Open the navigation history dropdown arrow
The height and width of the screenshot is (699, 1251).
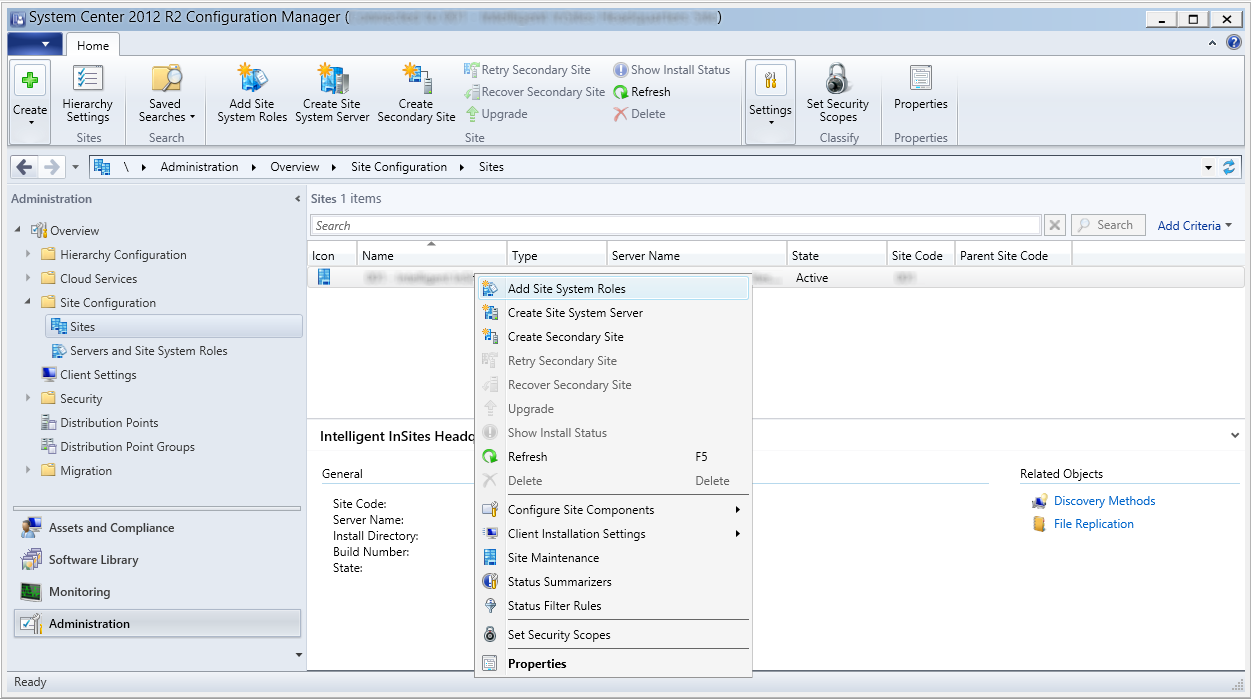[75, 167]
